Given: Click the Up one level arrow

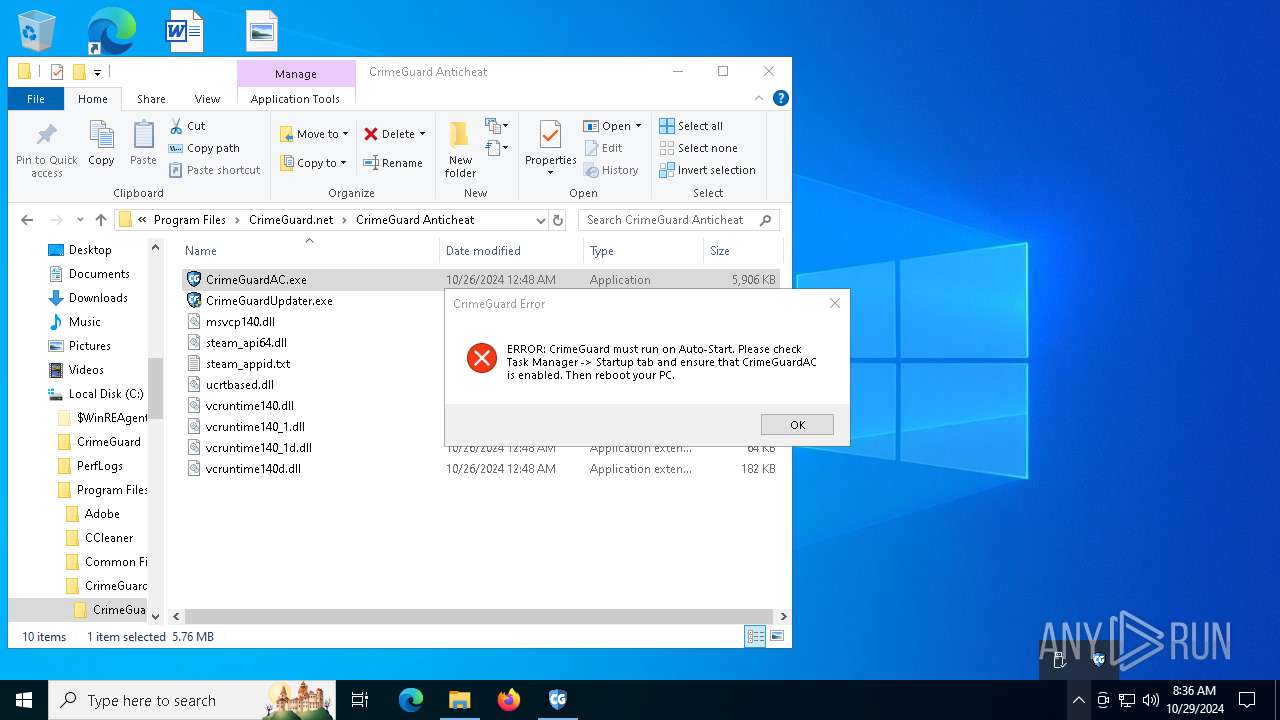Looking at the screenshot, I should [x=101, y=220].
